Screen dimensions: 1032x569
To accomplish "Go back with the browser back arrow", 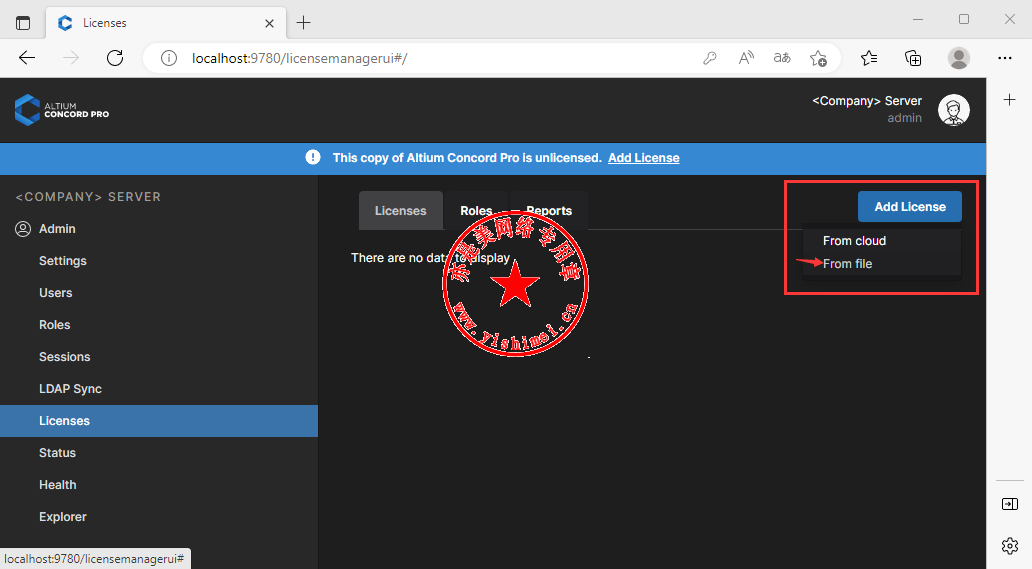I will click(x=27, y=58).
